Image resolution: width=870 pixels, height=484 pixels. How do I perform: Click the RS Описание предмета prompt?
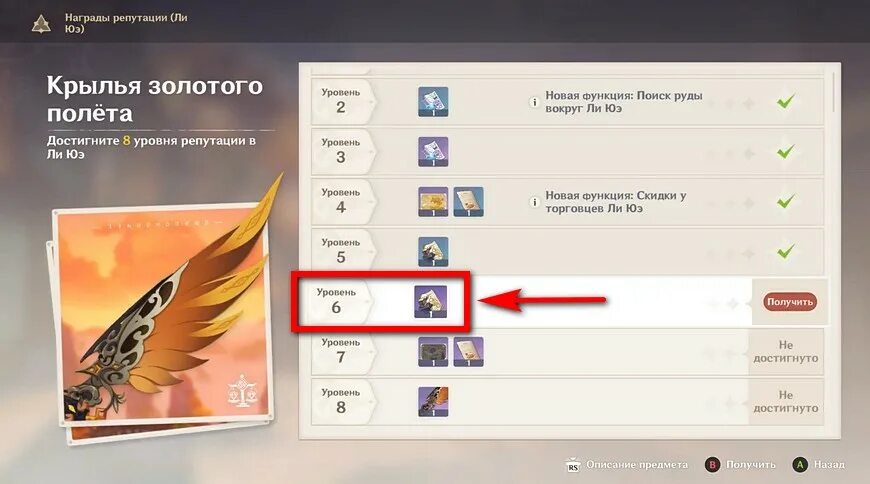pos(626,465)
